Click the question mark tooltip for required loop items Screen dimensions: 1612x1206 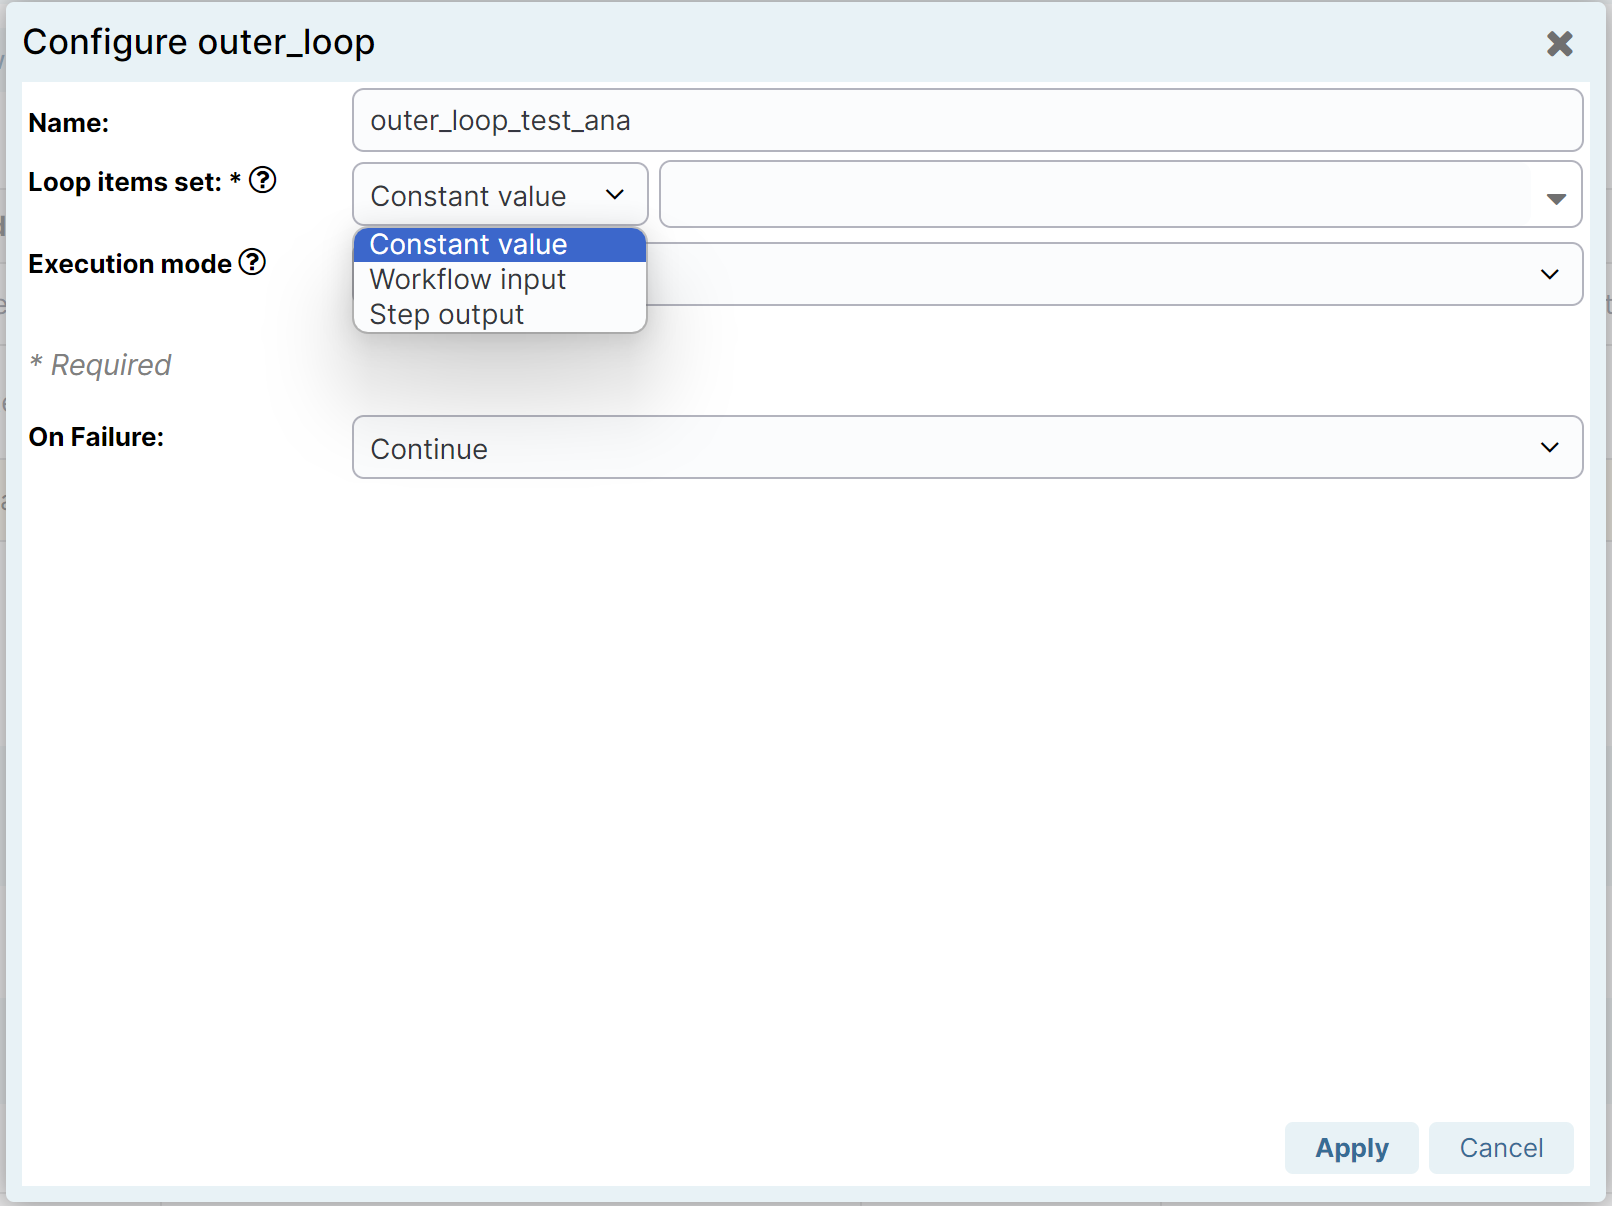(262, 180)
